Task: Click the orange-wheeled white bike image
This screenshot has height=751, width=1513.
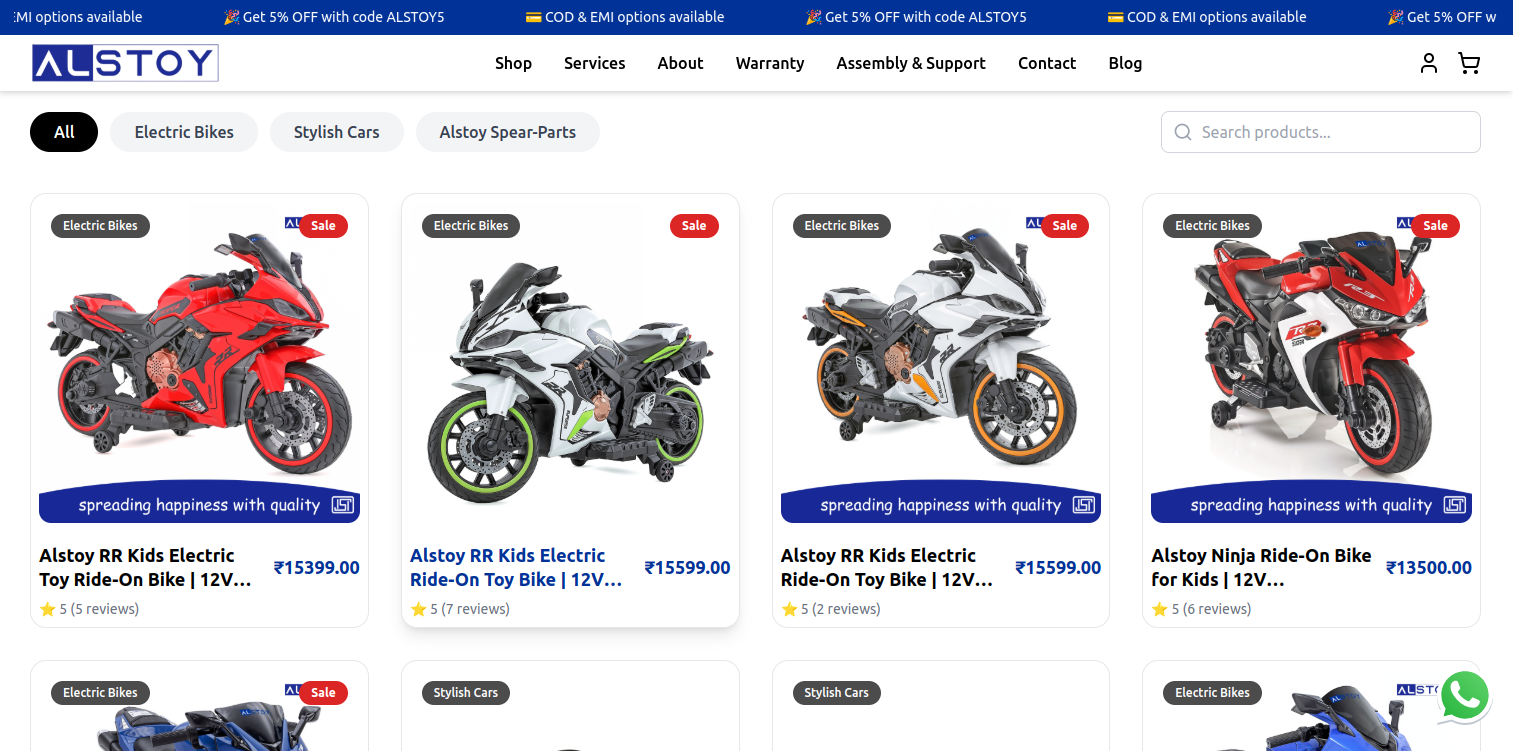Action: click(940, 350)
